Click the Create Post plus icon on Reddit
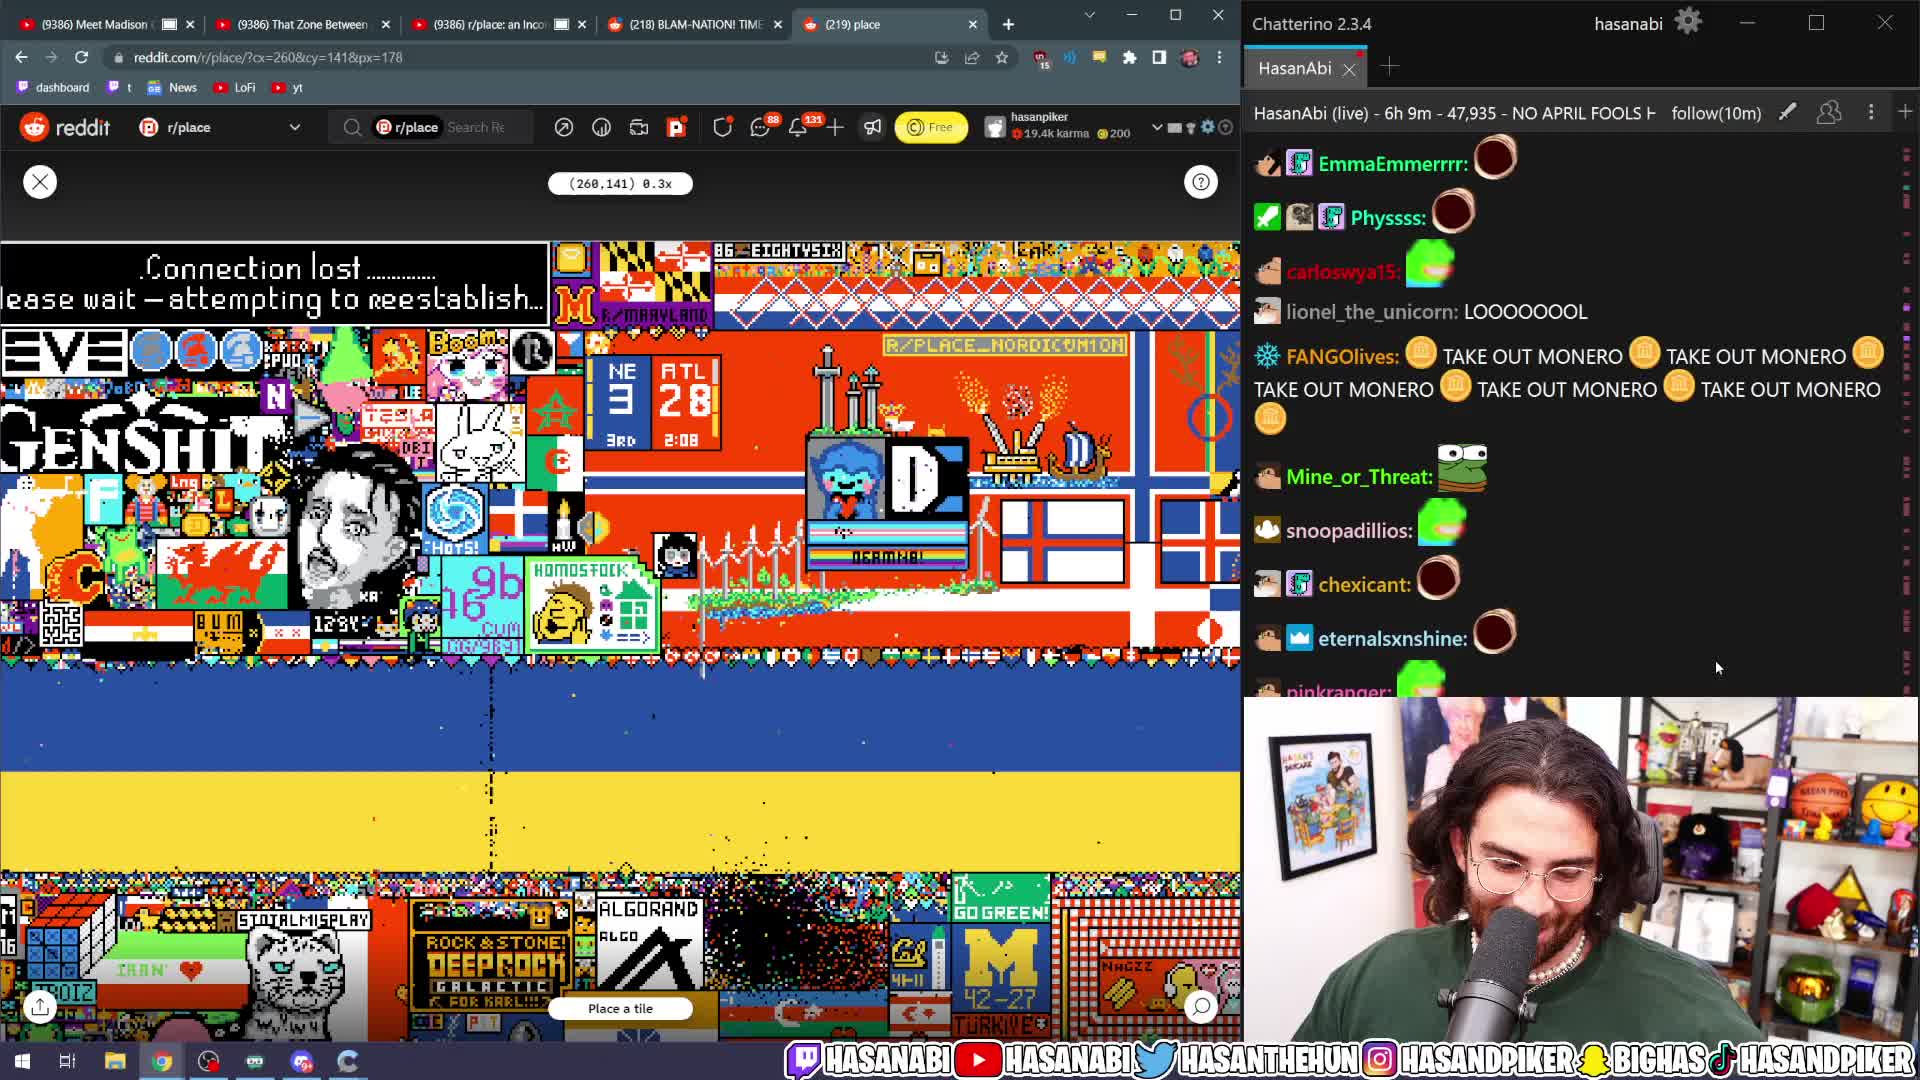The width and height of the screenshot is (1920, 1080). coord(835,127)
